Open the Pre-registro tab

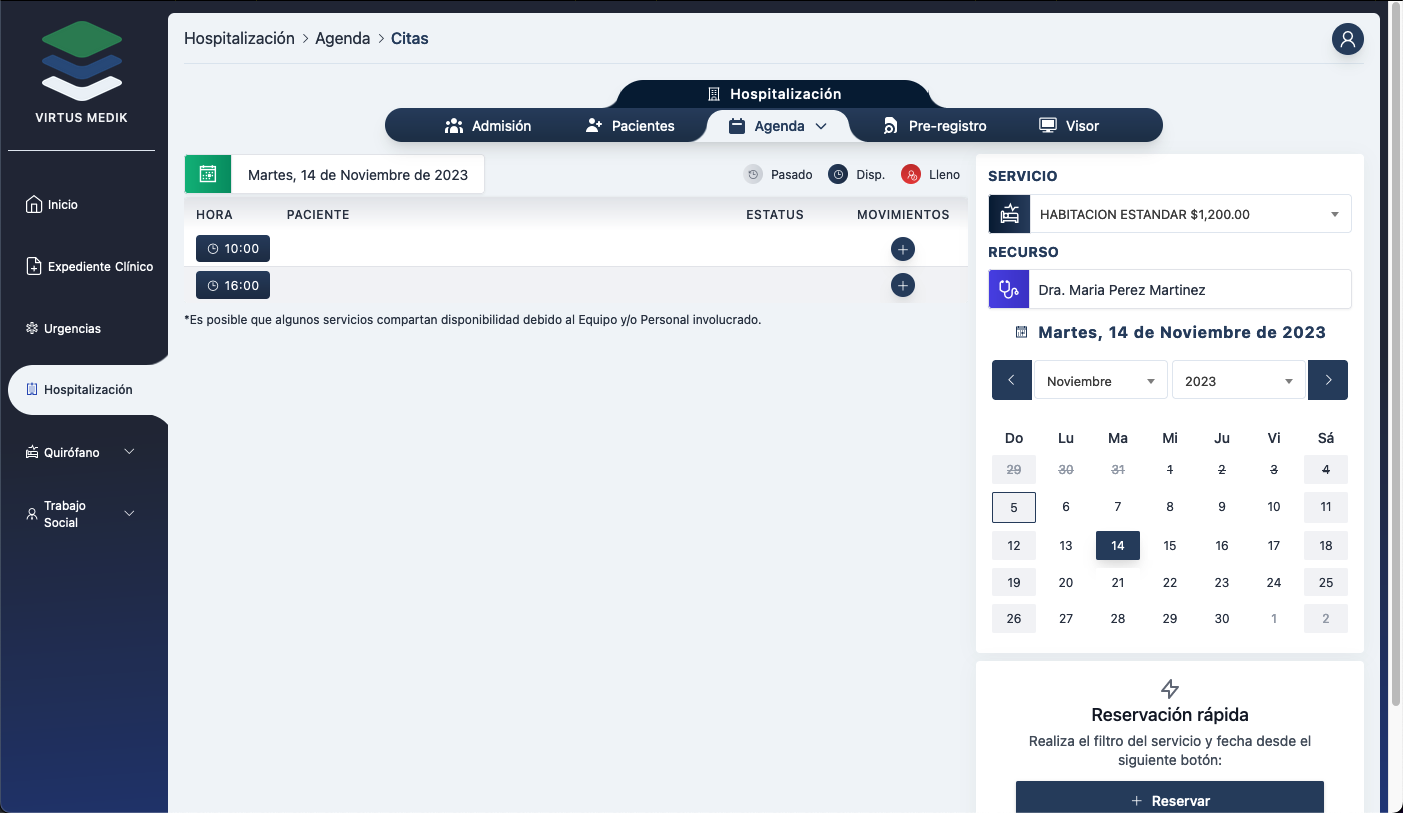[934, 126]
